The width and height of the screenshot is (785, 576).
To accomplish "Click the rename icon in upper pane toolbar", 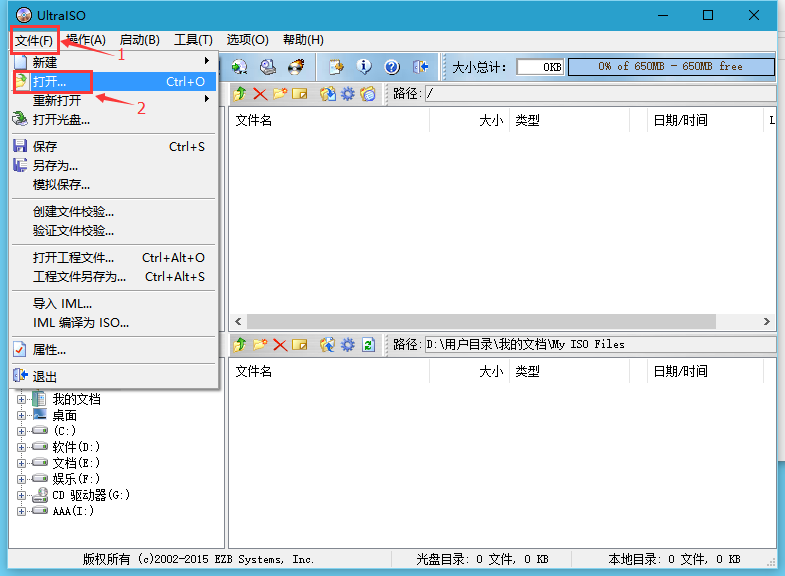I will click(299, 94).
